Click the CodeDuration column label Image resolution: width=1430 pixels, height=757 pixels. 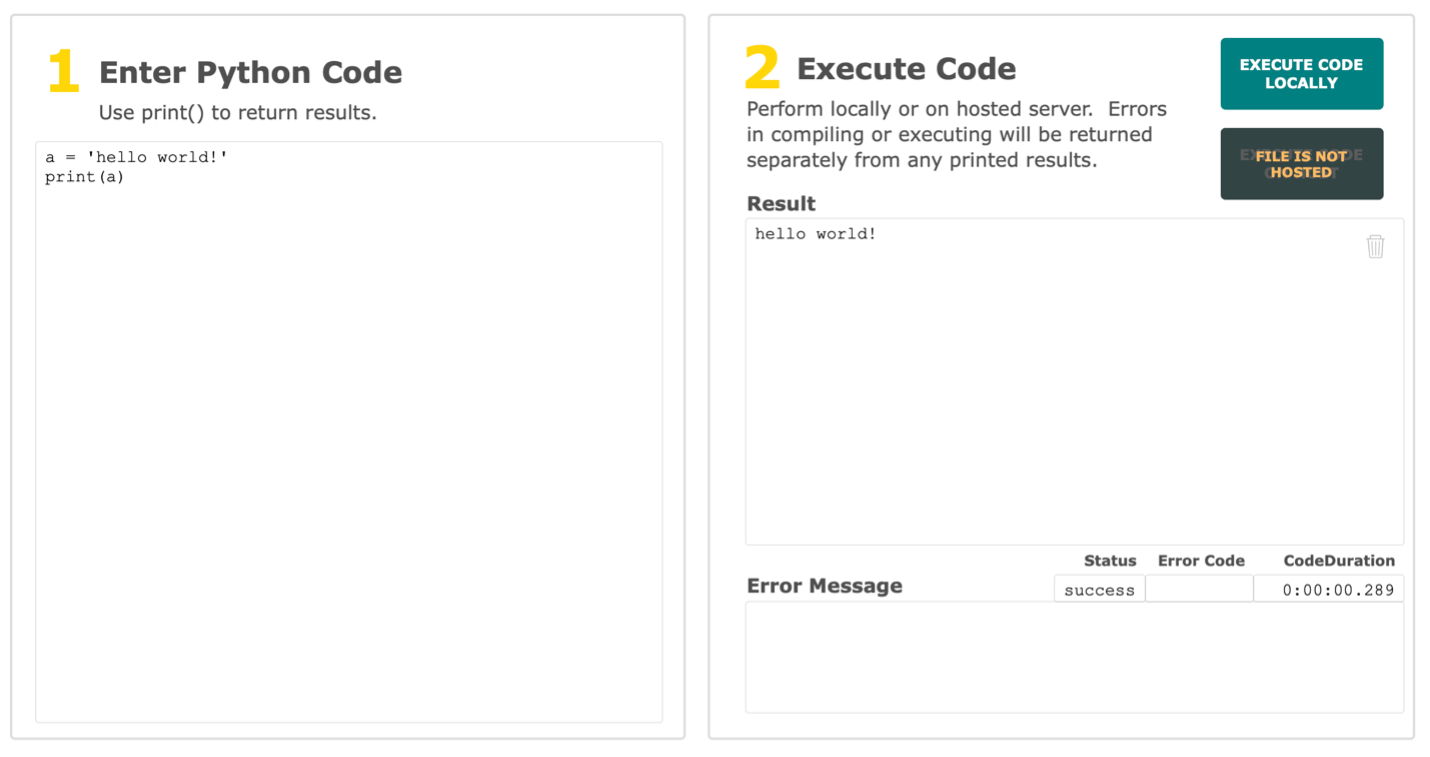coord(1338,561)
